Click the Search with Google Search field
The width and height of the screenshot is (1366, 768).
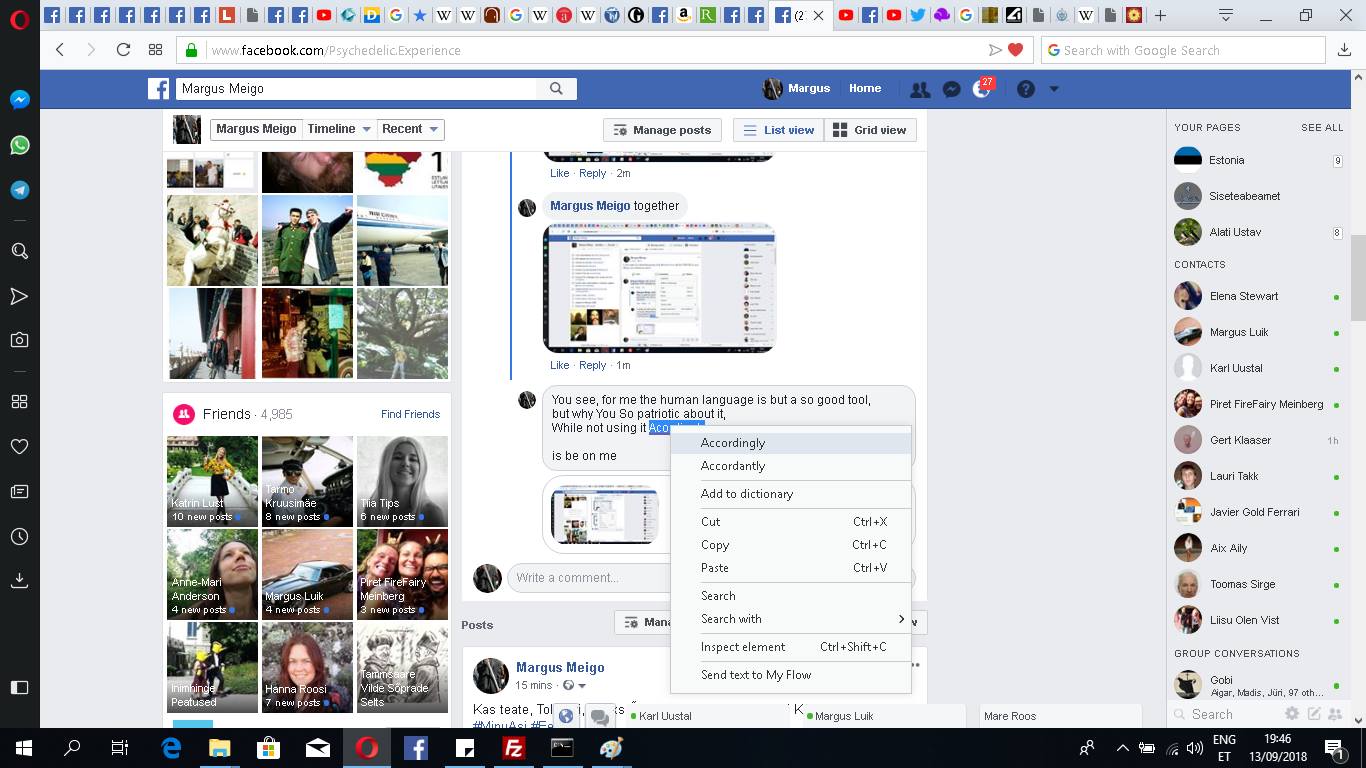[1183, 50]
